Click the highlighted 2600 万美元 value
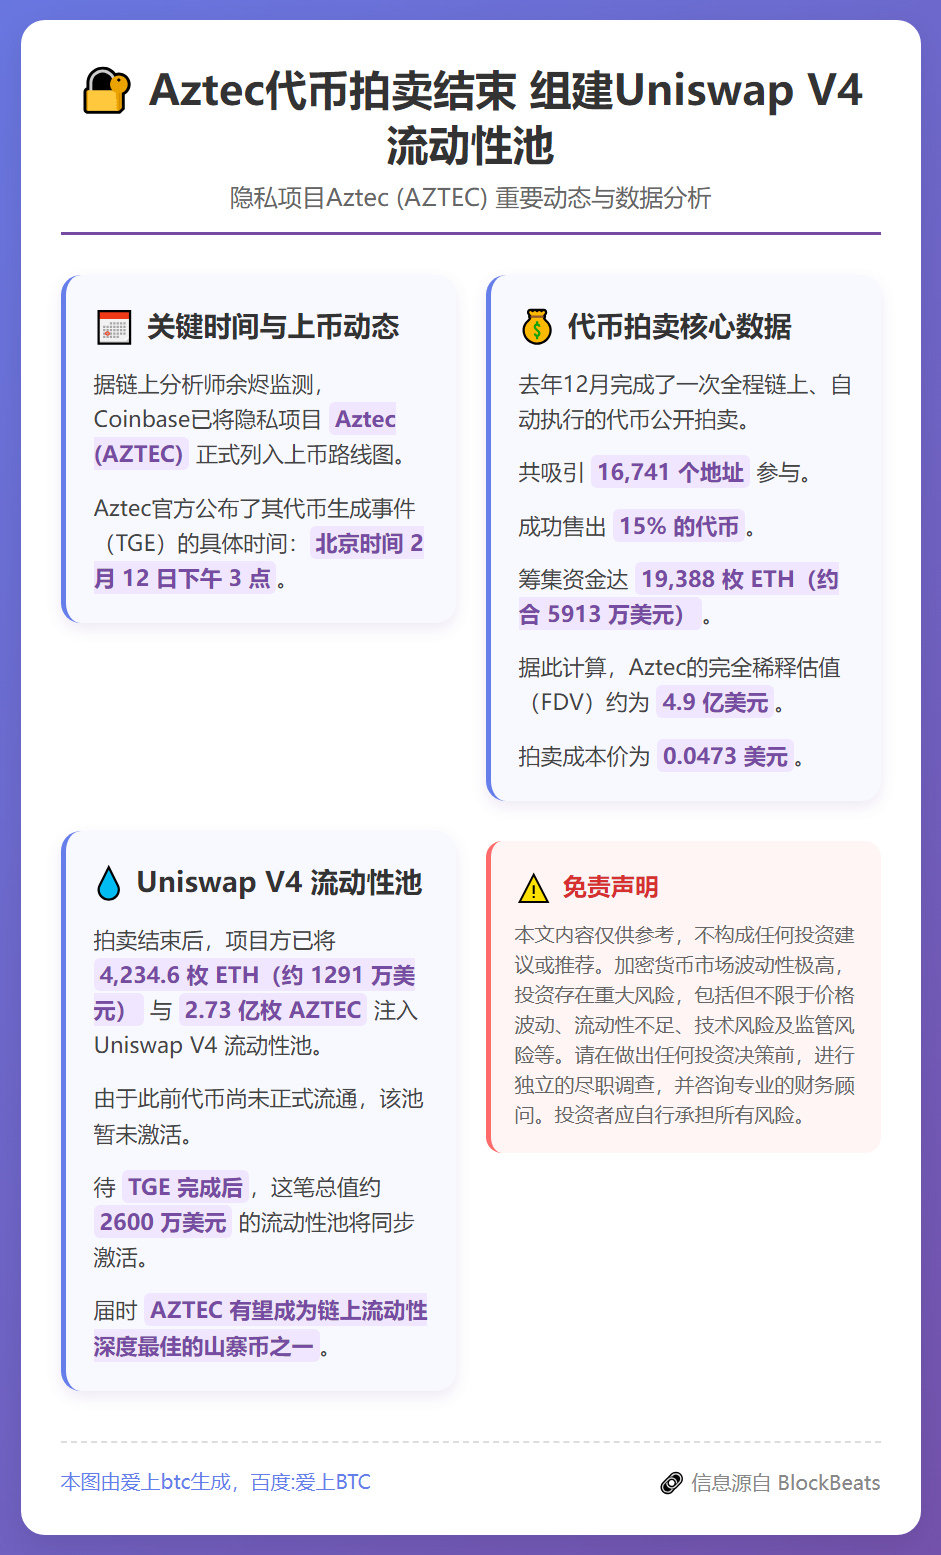 pyautogui.click(x=163, y=1223)
